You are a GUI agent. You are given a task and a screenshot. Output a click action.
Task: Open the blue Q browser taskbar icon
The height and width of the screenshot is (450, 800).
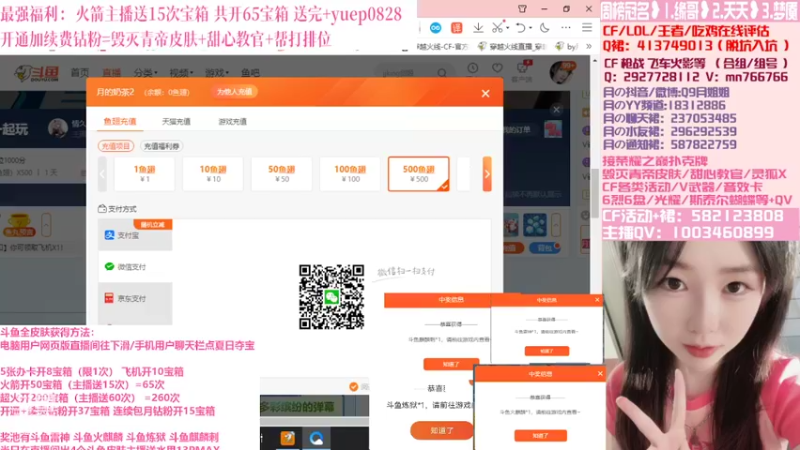(x=316, y=438)
